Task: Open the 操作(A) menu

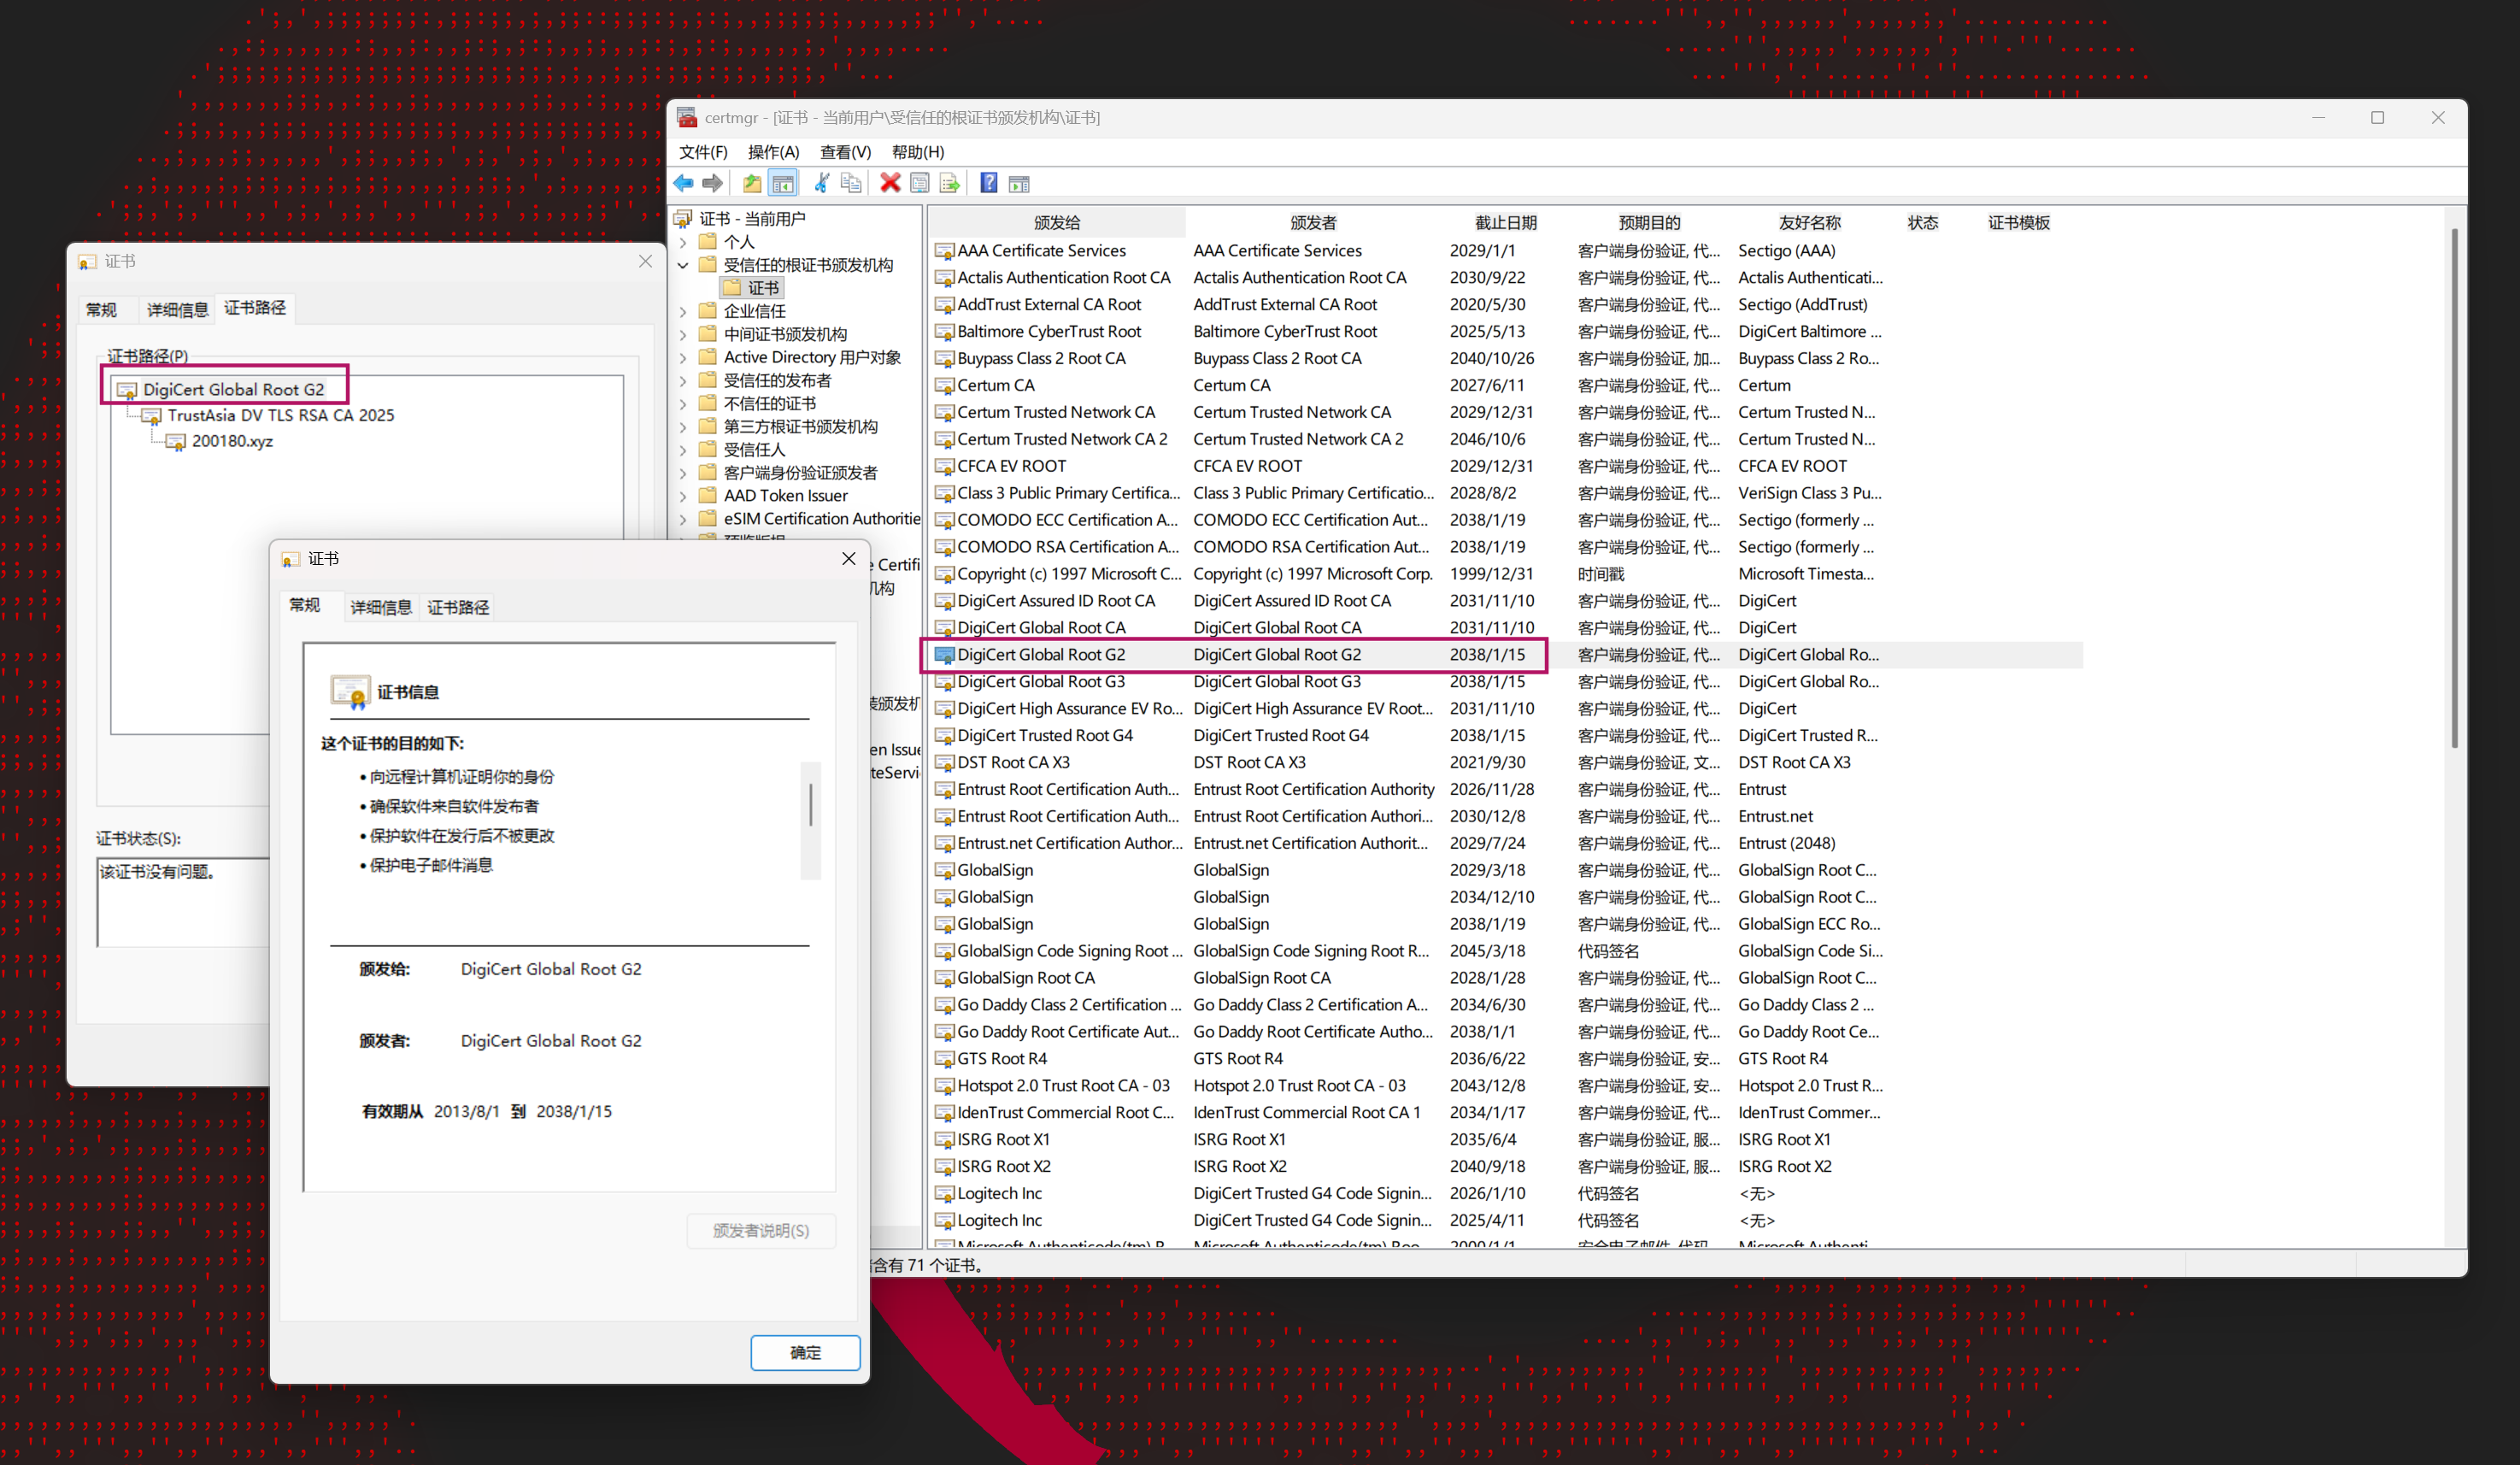Action: point(773,152)
